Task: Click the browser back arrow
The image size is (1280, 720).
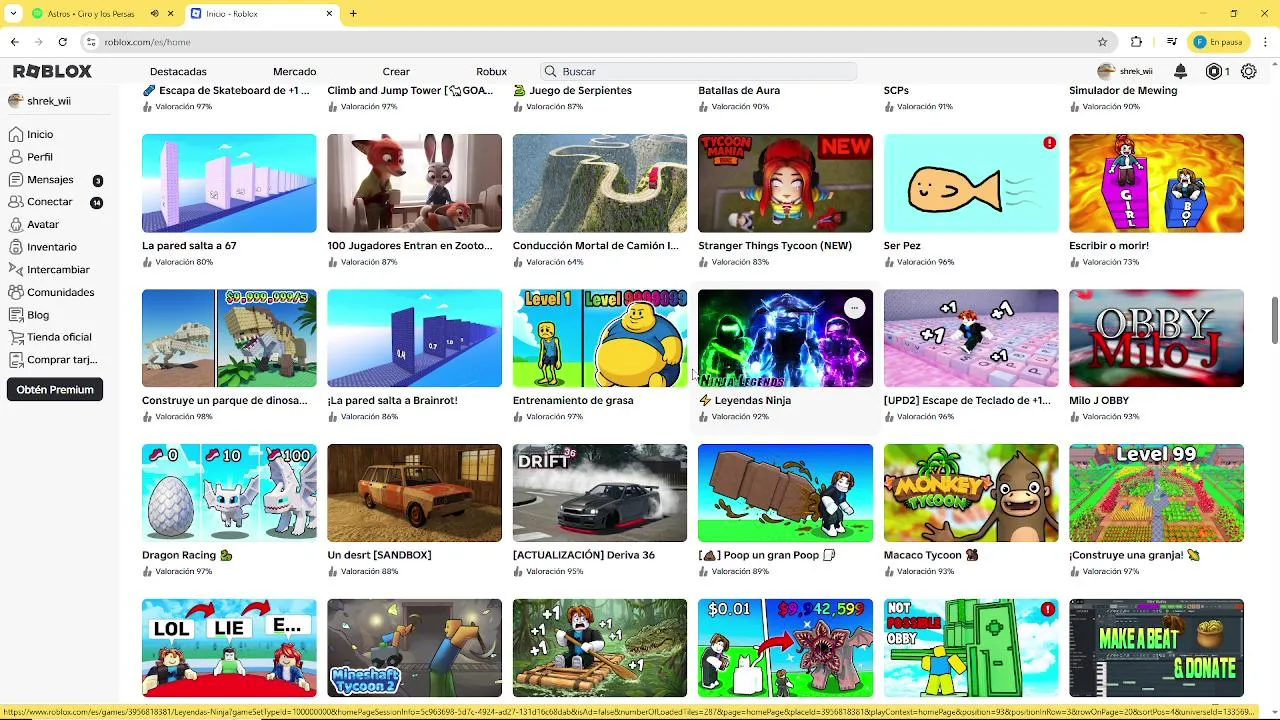Action: click(14, 42)
